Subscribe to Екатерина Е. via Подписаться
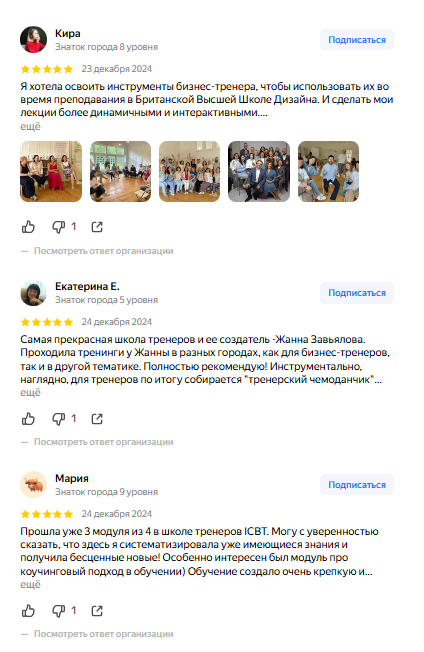The image size is (424, 652). point(357,293)
